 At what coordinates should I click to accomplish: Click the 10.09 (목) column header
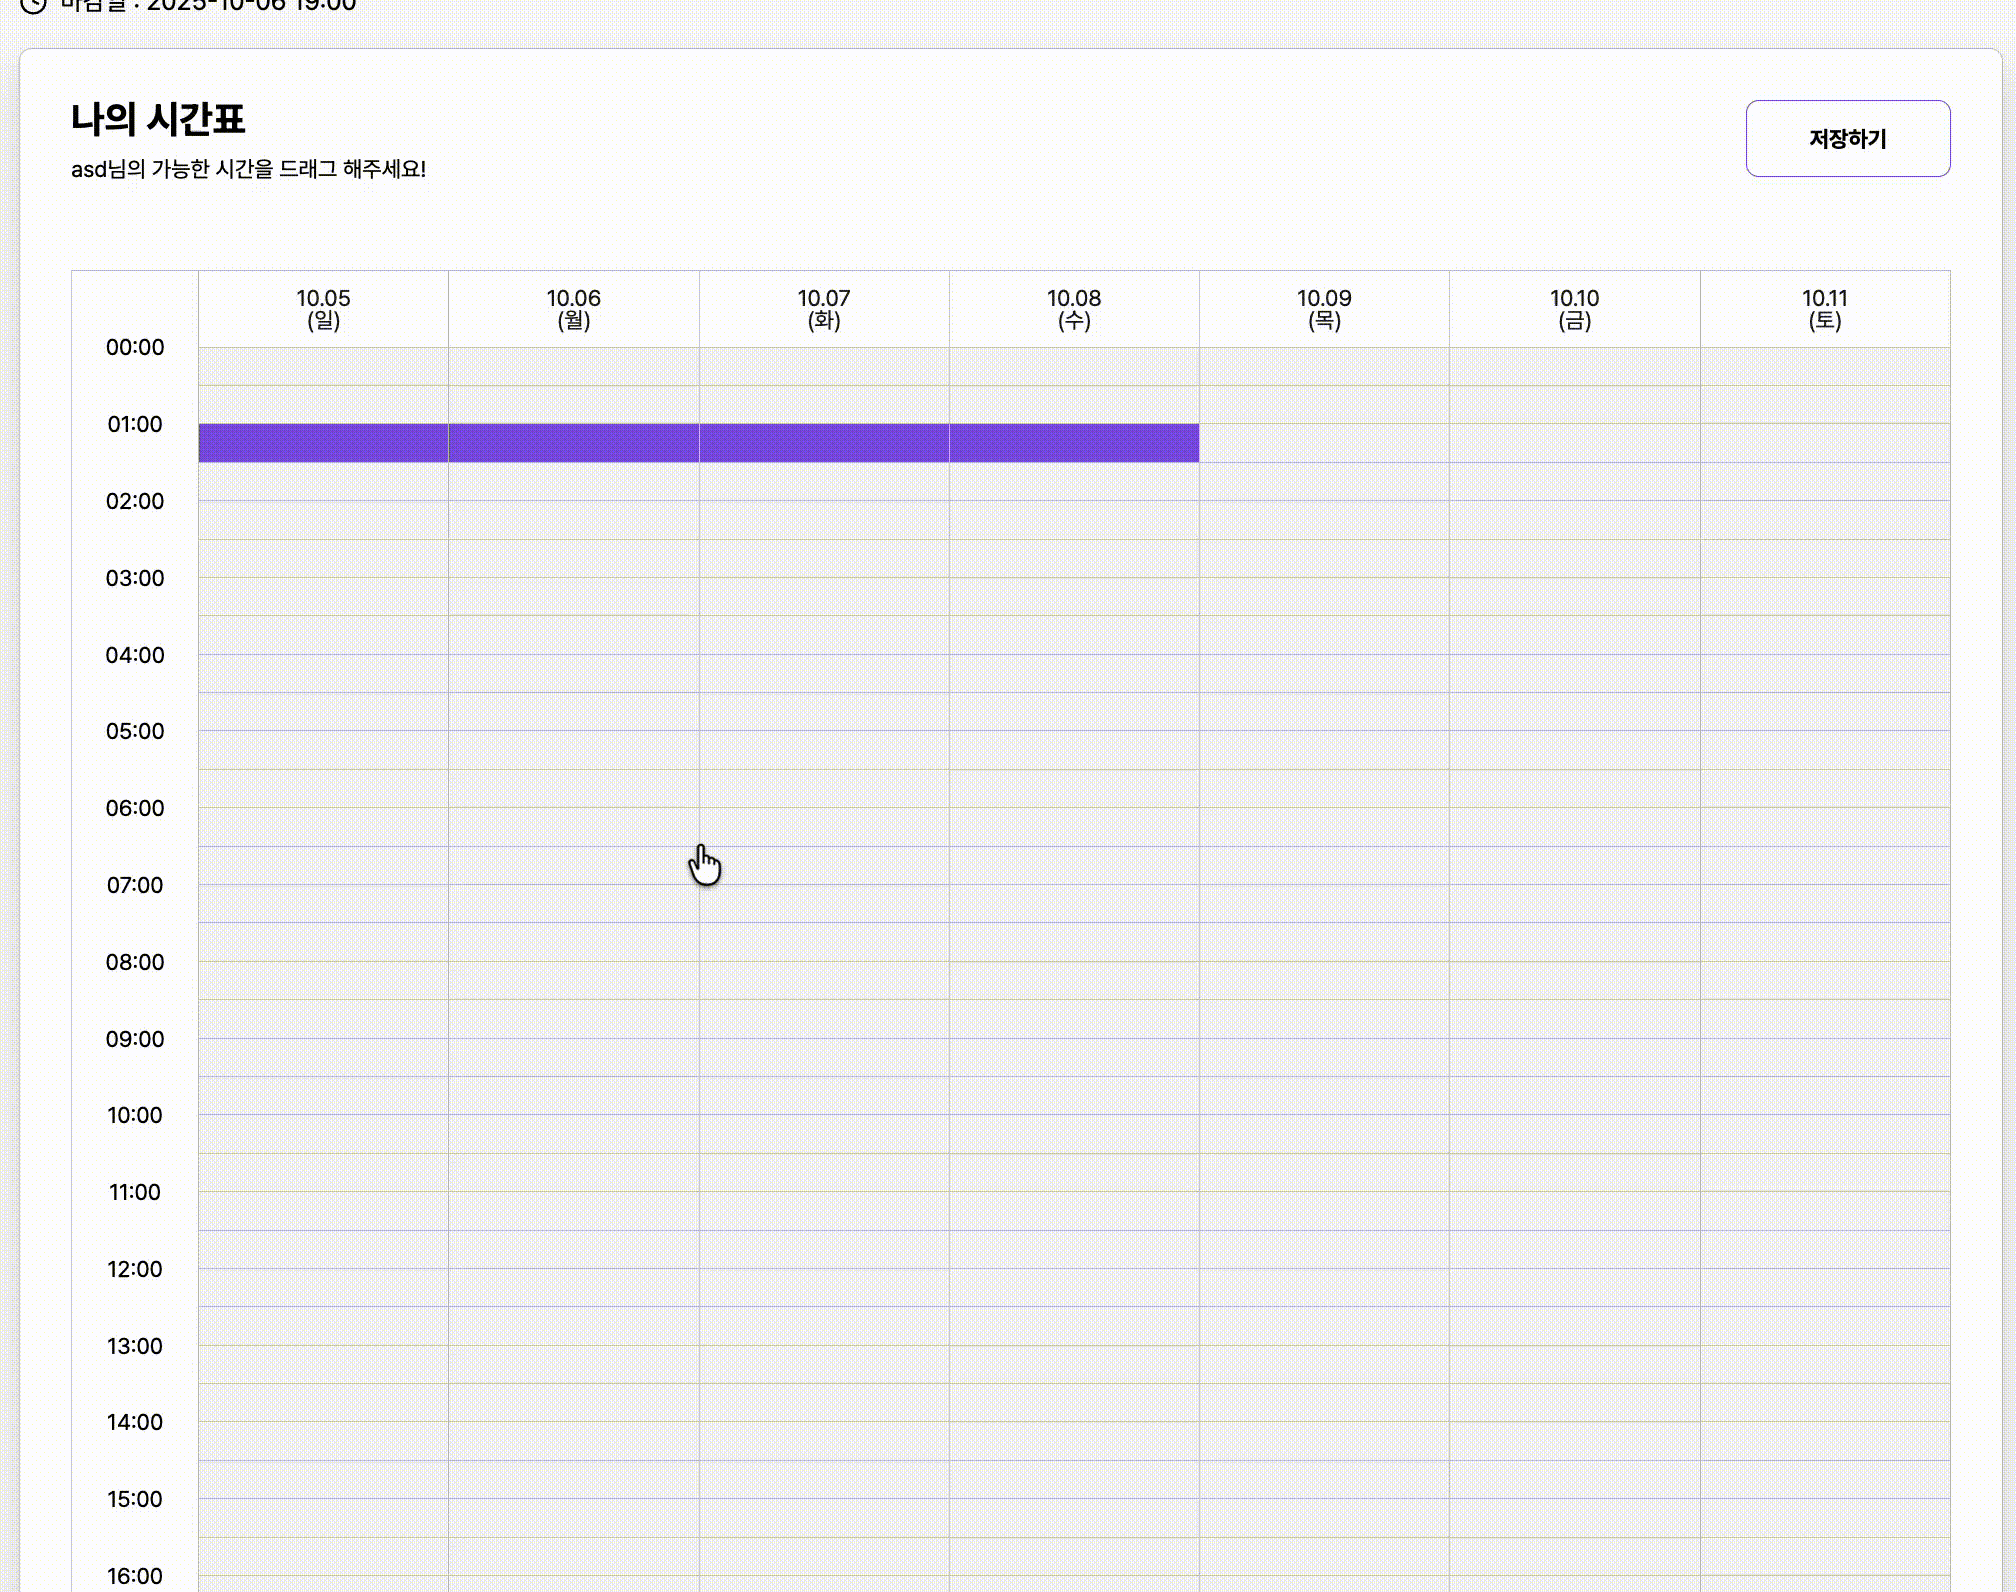click(x=1324, y=309)
